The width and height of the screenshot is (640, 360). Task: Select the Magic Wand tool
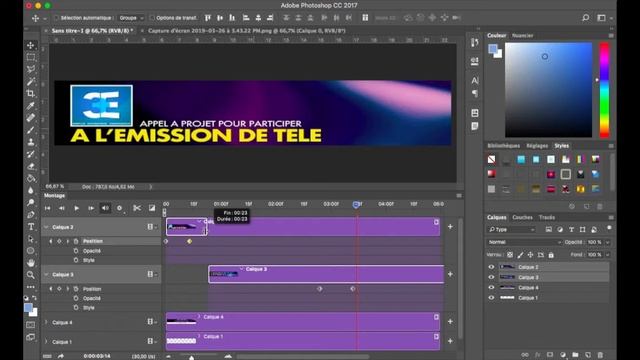(31, 82)
